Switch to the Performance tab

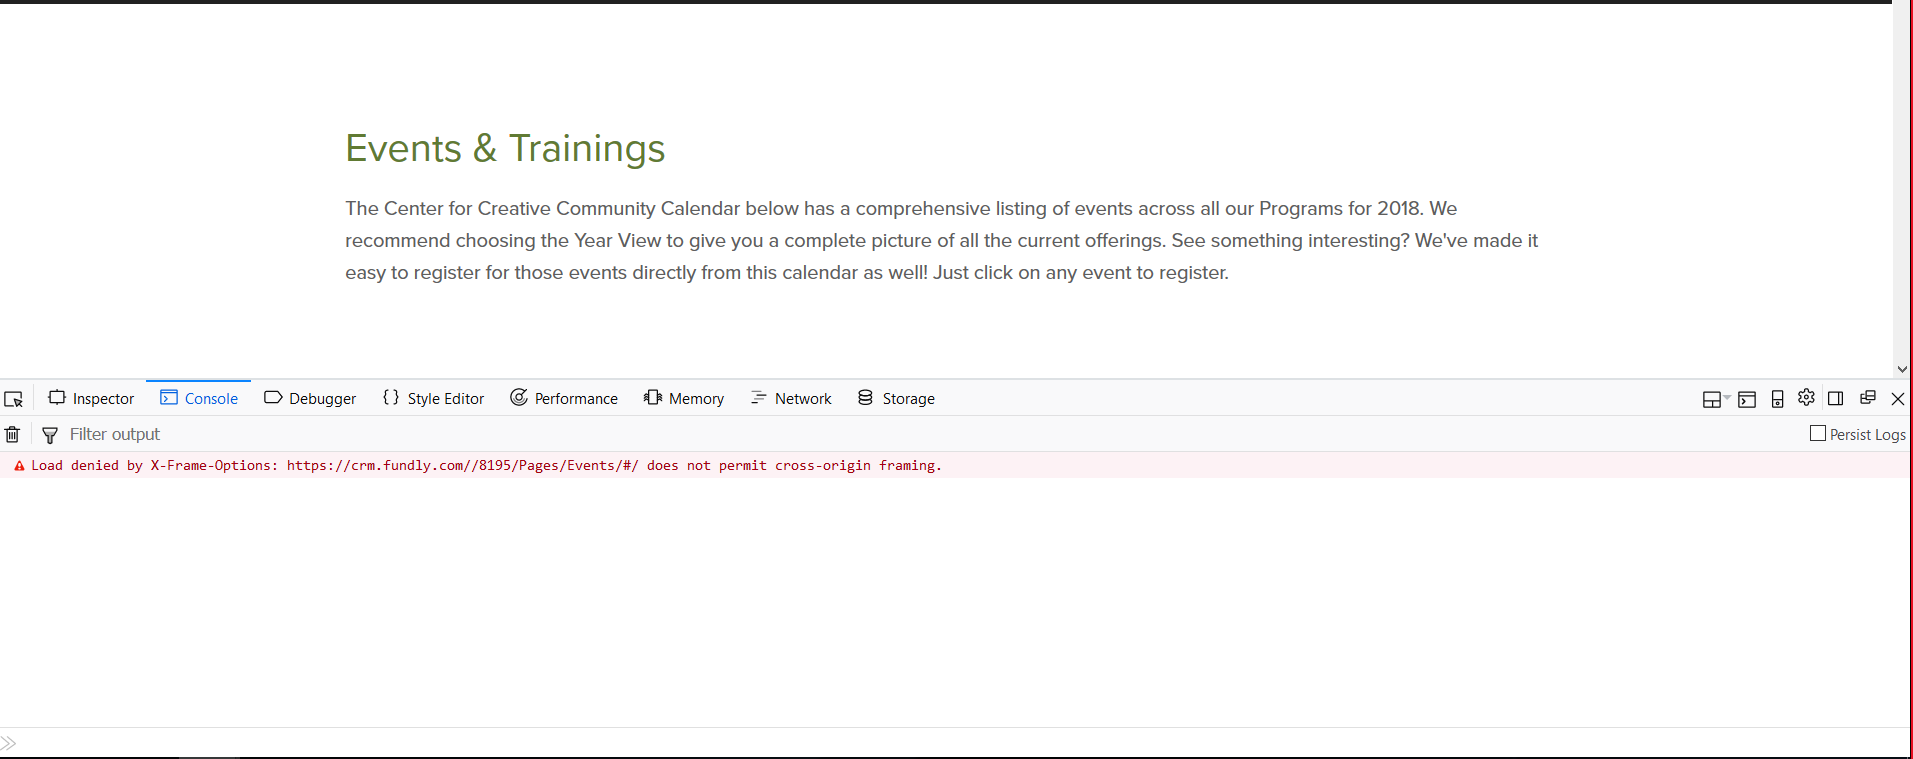pyautogui.click(x=564, y=398)
